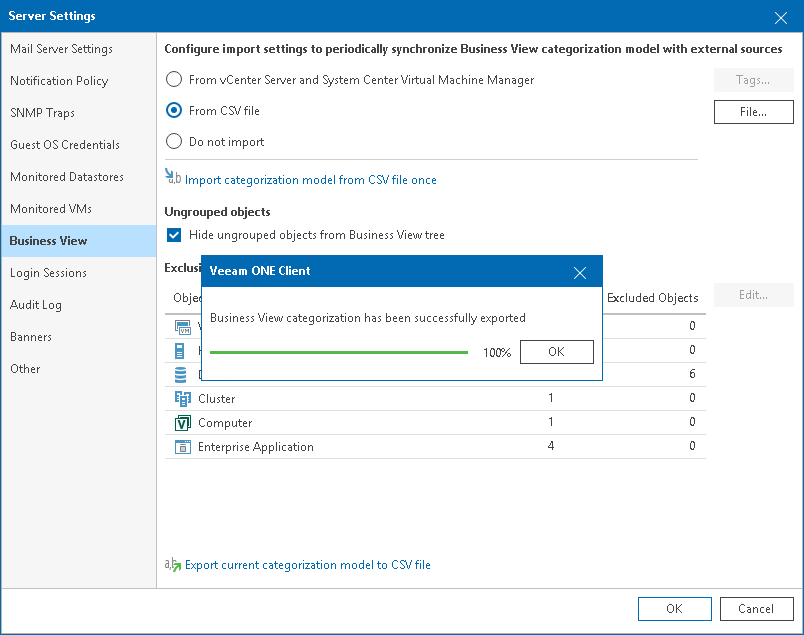Select the From vCenter Server import option
This screenshot has height=635, width=804.
pos(173,79)
